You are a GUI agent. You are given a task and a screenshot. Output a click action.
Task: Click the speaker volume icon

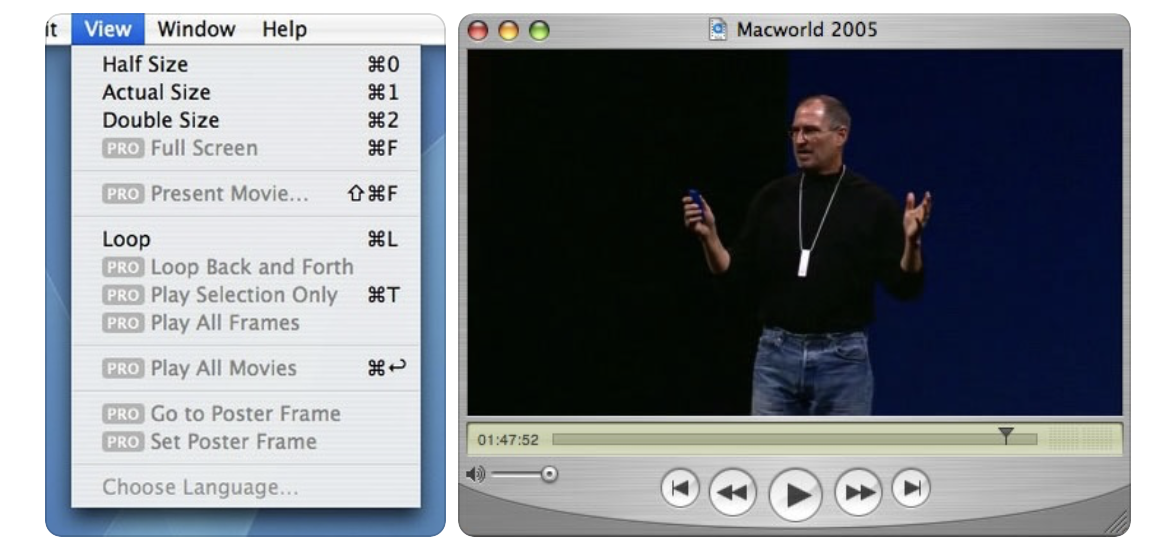coord(475,473)
